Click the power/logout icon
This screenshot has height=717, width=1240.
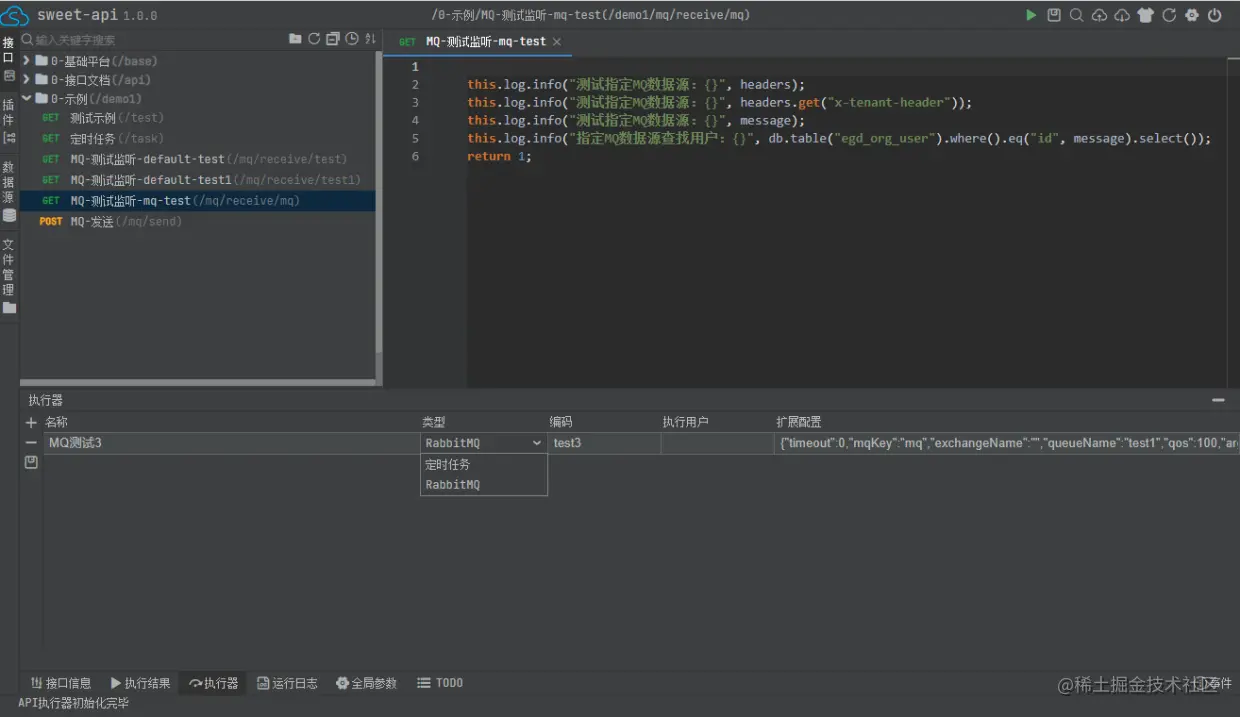[1215, 15]
